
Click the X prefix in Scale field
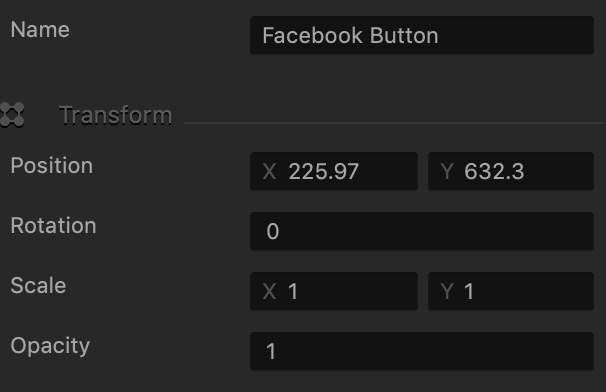click(269, 291)
